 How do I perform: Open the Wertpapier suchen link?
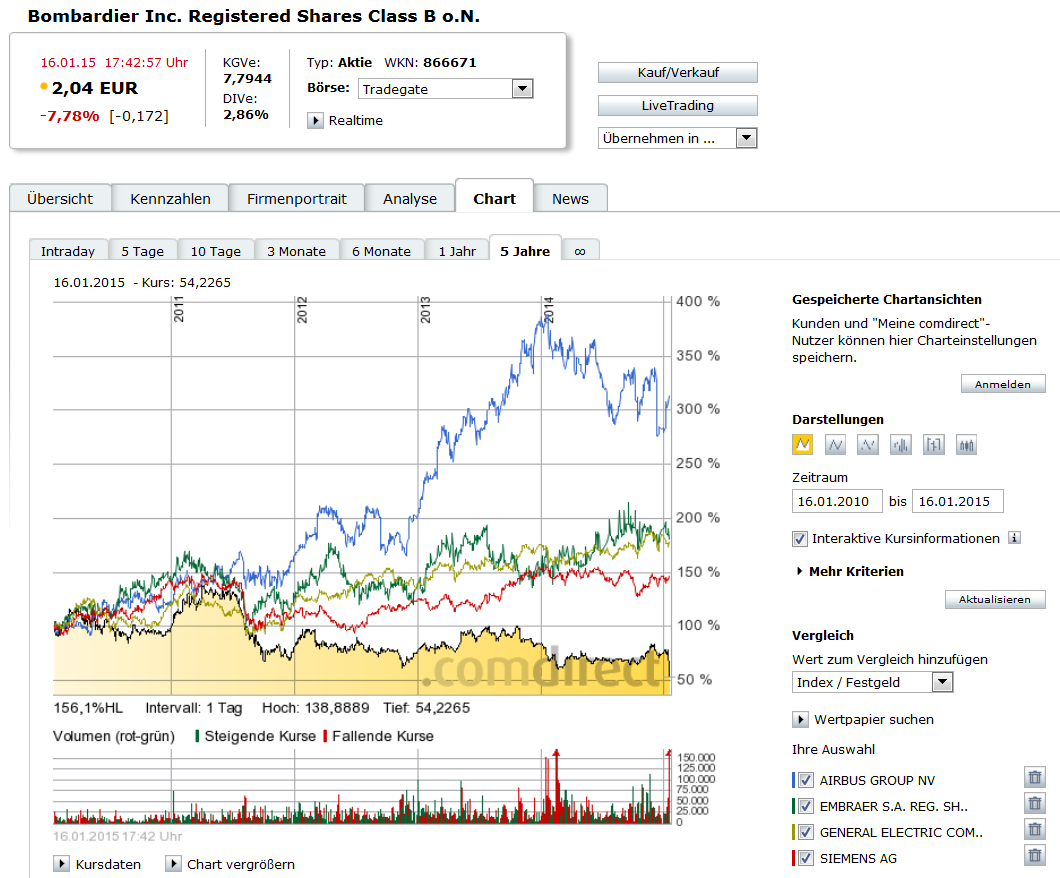click(x=873, y=720)
